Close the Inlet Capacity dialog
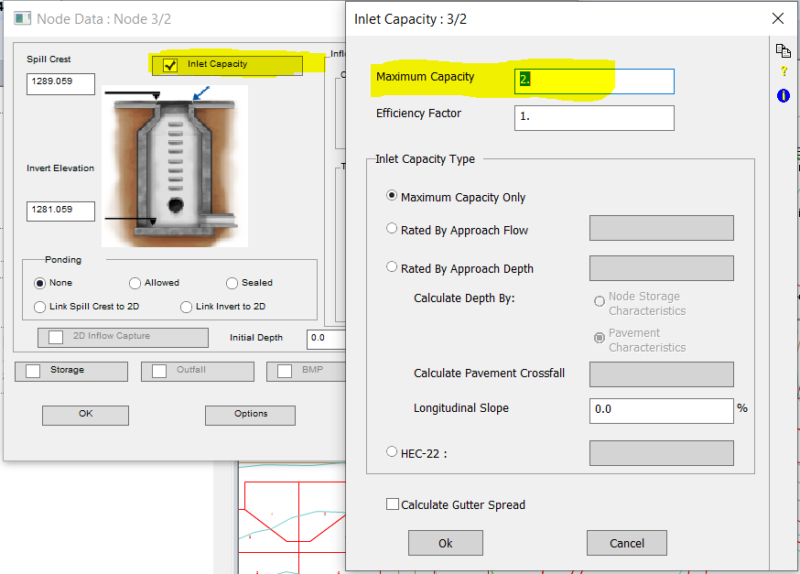The image size is (800, 574). click(778, 19)
